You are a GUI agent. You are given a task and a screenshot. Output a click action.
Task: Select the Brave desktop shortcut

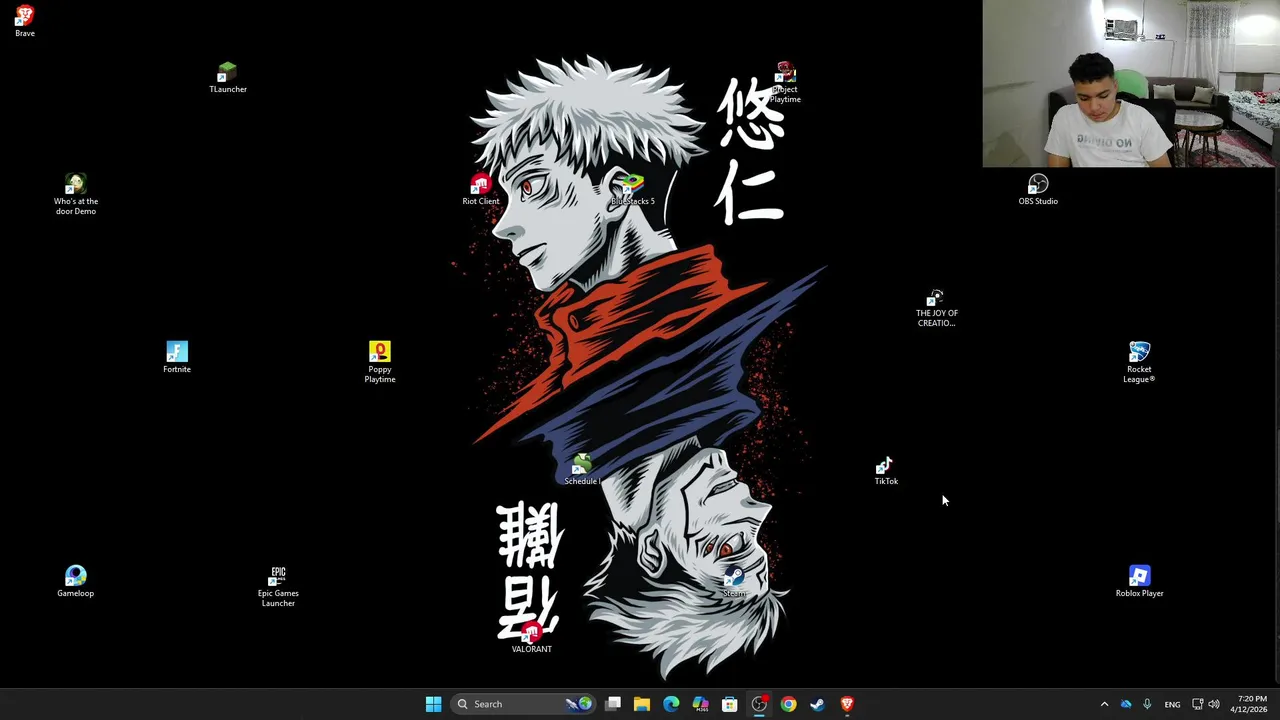click(x=25, y=22)
